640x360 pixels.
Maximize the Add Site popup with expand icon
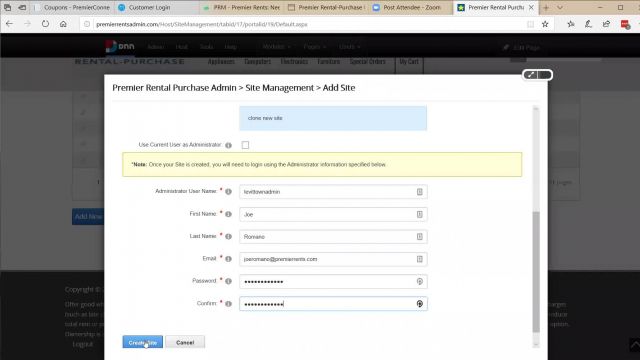click(530, 75)
